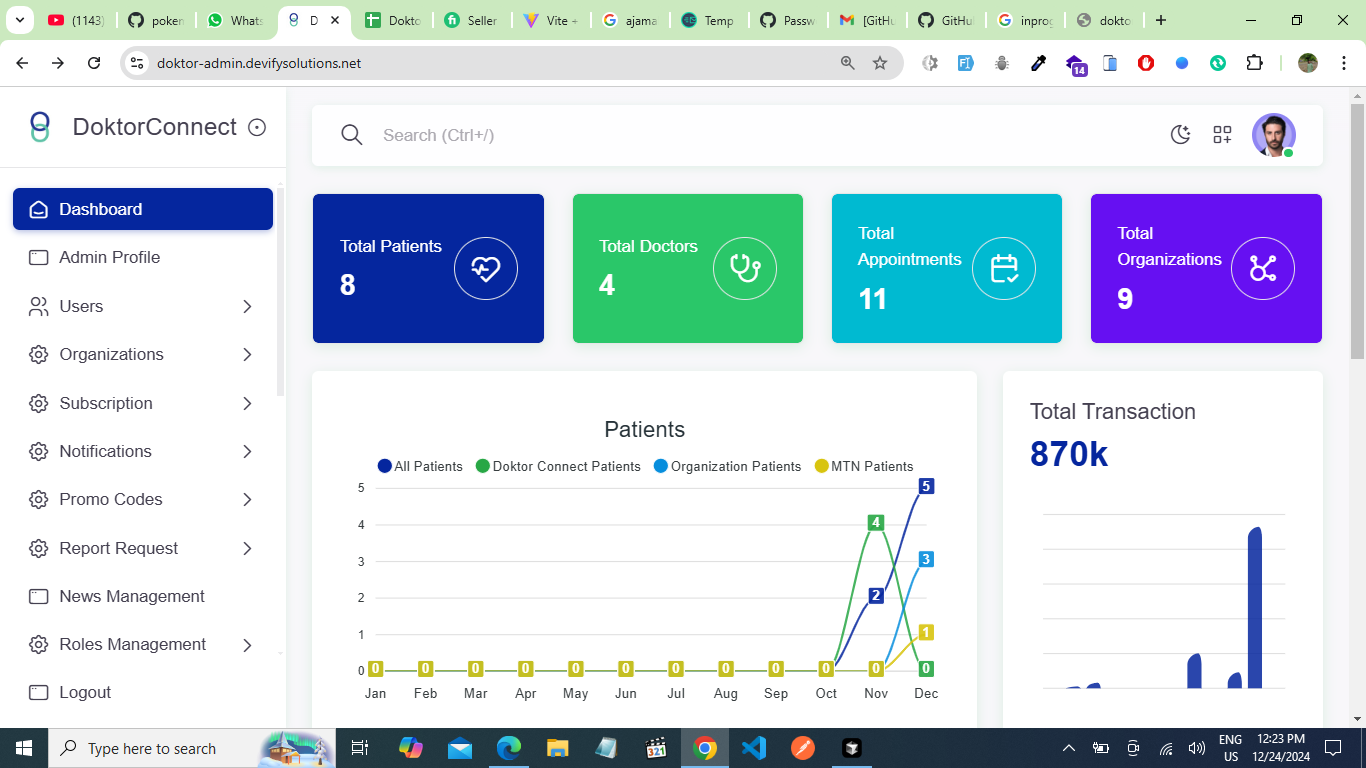Click the Report Request gear icon
This screenshot has height=768, width=1366.
(x=39, y=548)
